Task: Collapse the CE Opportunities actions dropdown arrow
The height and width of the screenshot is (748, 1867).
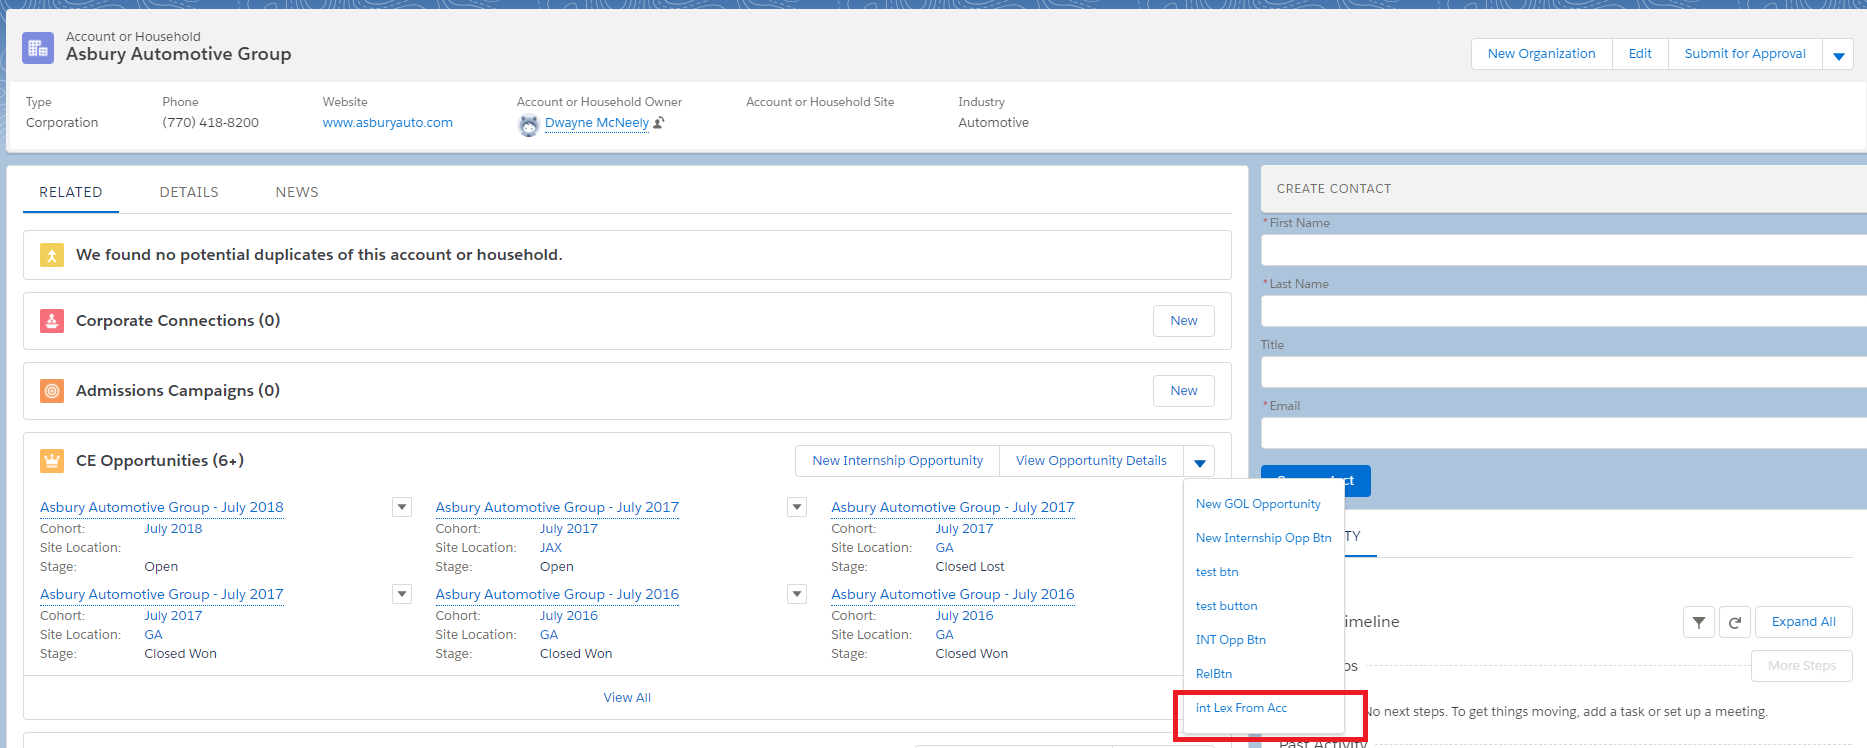Action: (1199, 462)
